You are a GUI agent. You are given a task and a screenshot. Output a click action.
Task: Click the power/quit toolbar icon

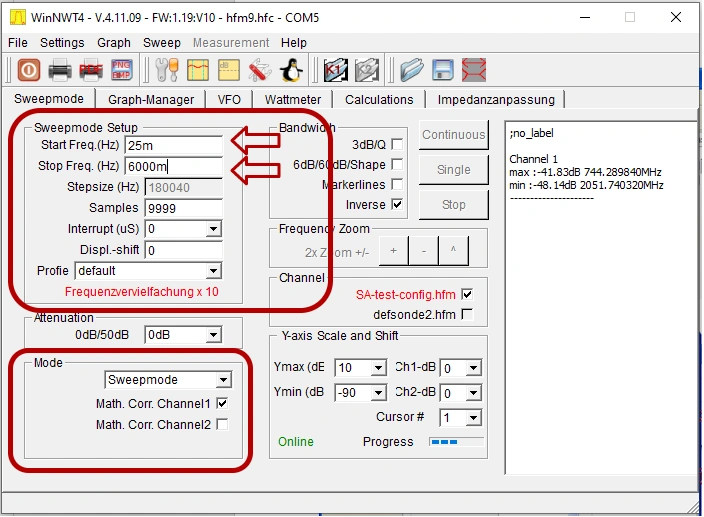(29, 70)
